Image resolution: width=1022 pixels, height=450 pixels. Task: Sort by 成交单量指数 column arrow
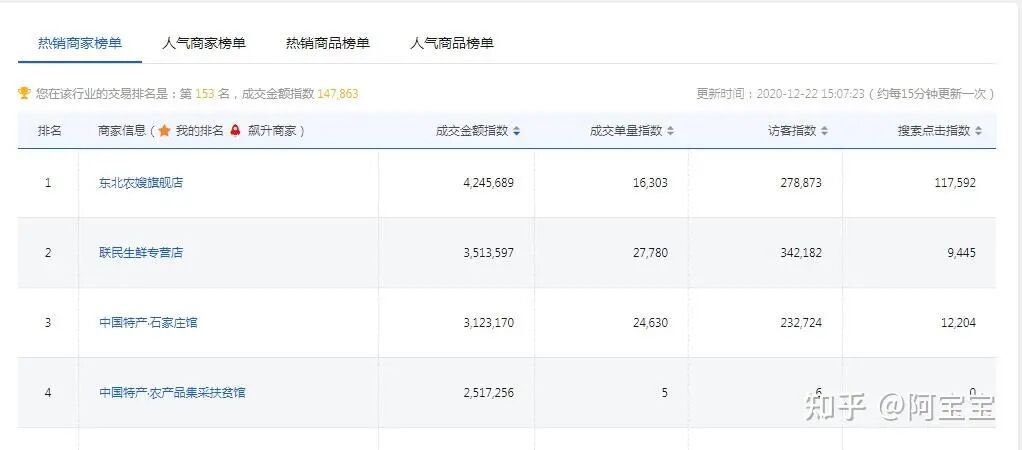[670, 131]
